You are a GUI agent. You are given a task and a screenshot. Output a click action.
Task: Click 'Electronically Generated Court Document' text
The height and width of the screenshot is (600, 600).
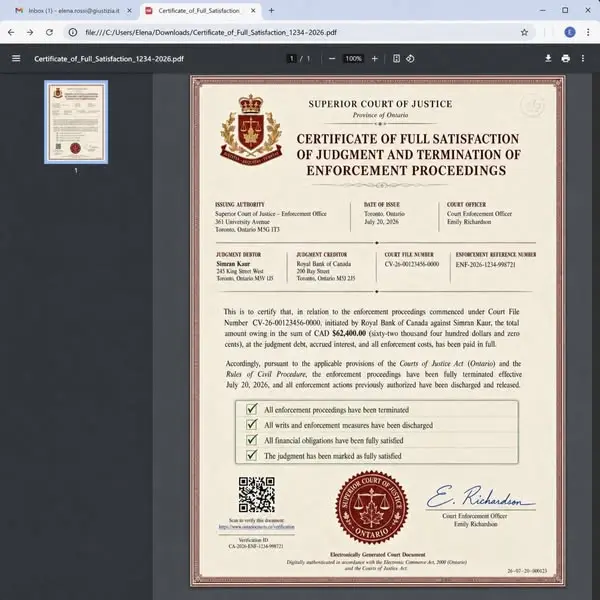click(x=377, y=554)
